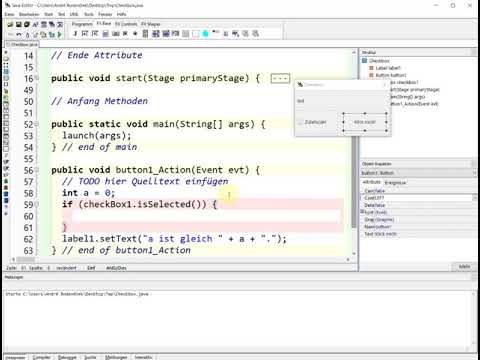Viewport: 480px width, 360px height.
Task: Open the Bearbeiten menu
Action: [29, 14]
